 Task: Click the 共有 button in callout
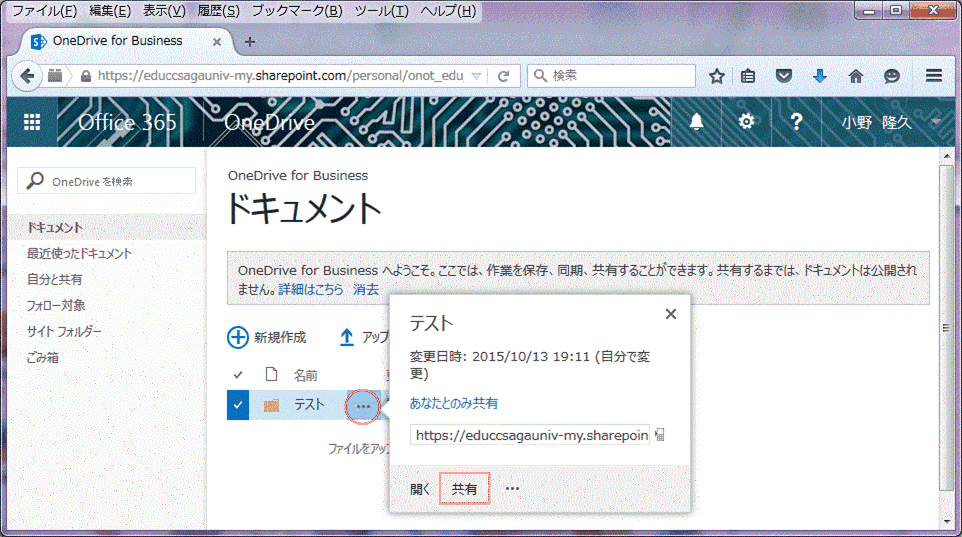(x=464, y=489)
